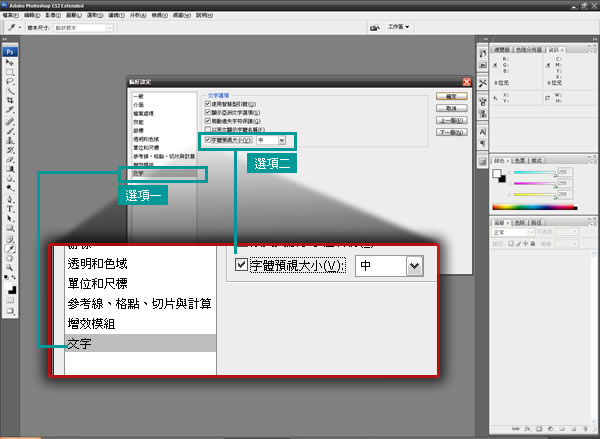Click the 取消 button in Preferences dialog
600x439 pixels.
[x=452, y=108]
